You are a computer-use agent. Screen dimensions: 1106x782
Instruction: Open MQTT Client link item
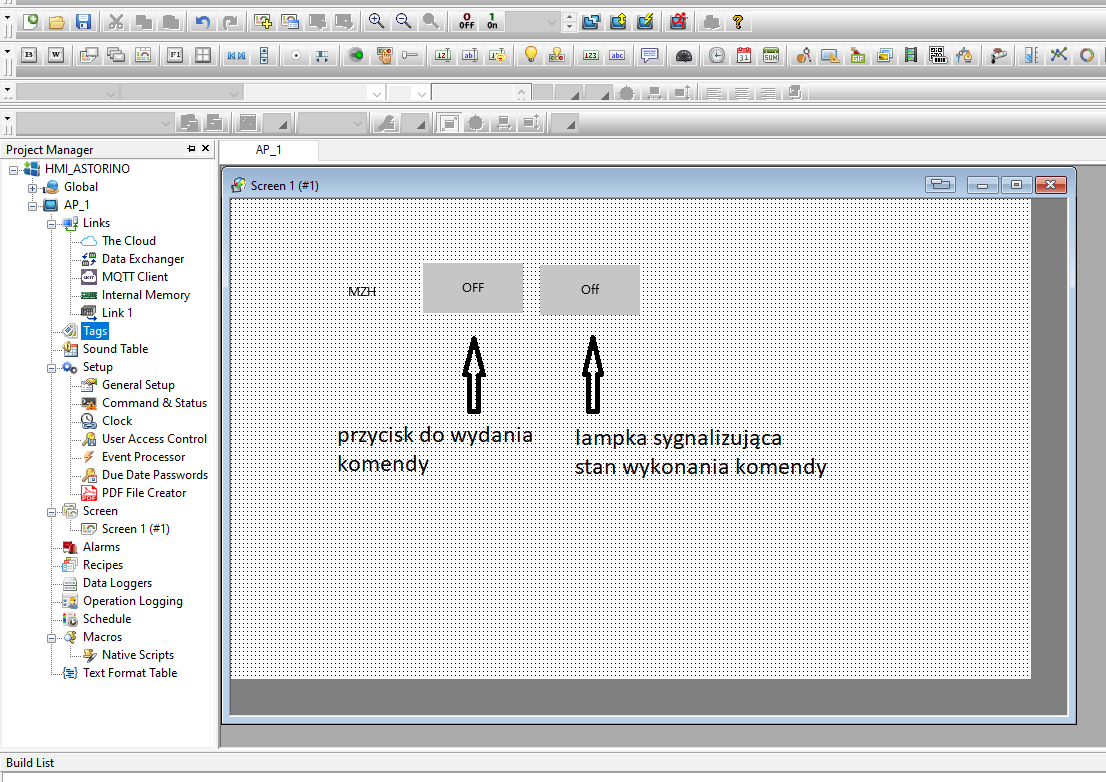(x=135, y=277)
